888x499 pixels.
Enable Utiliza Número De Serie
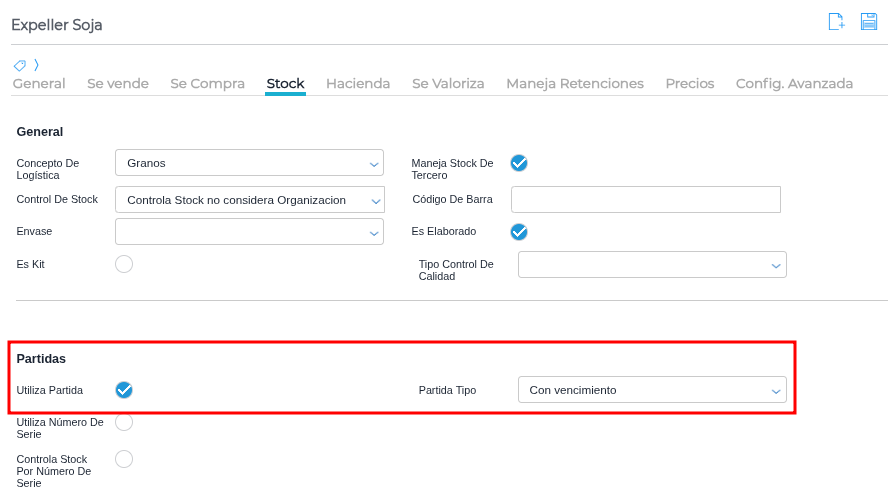124,422
